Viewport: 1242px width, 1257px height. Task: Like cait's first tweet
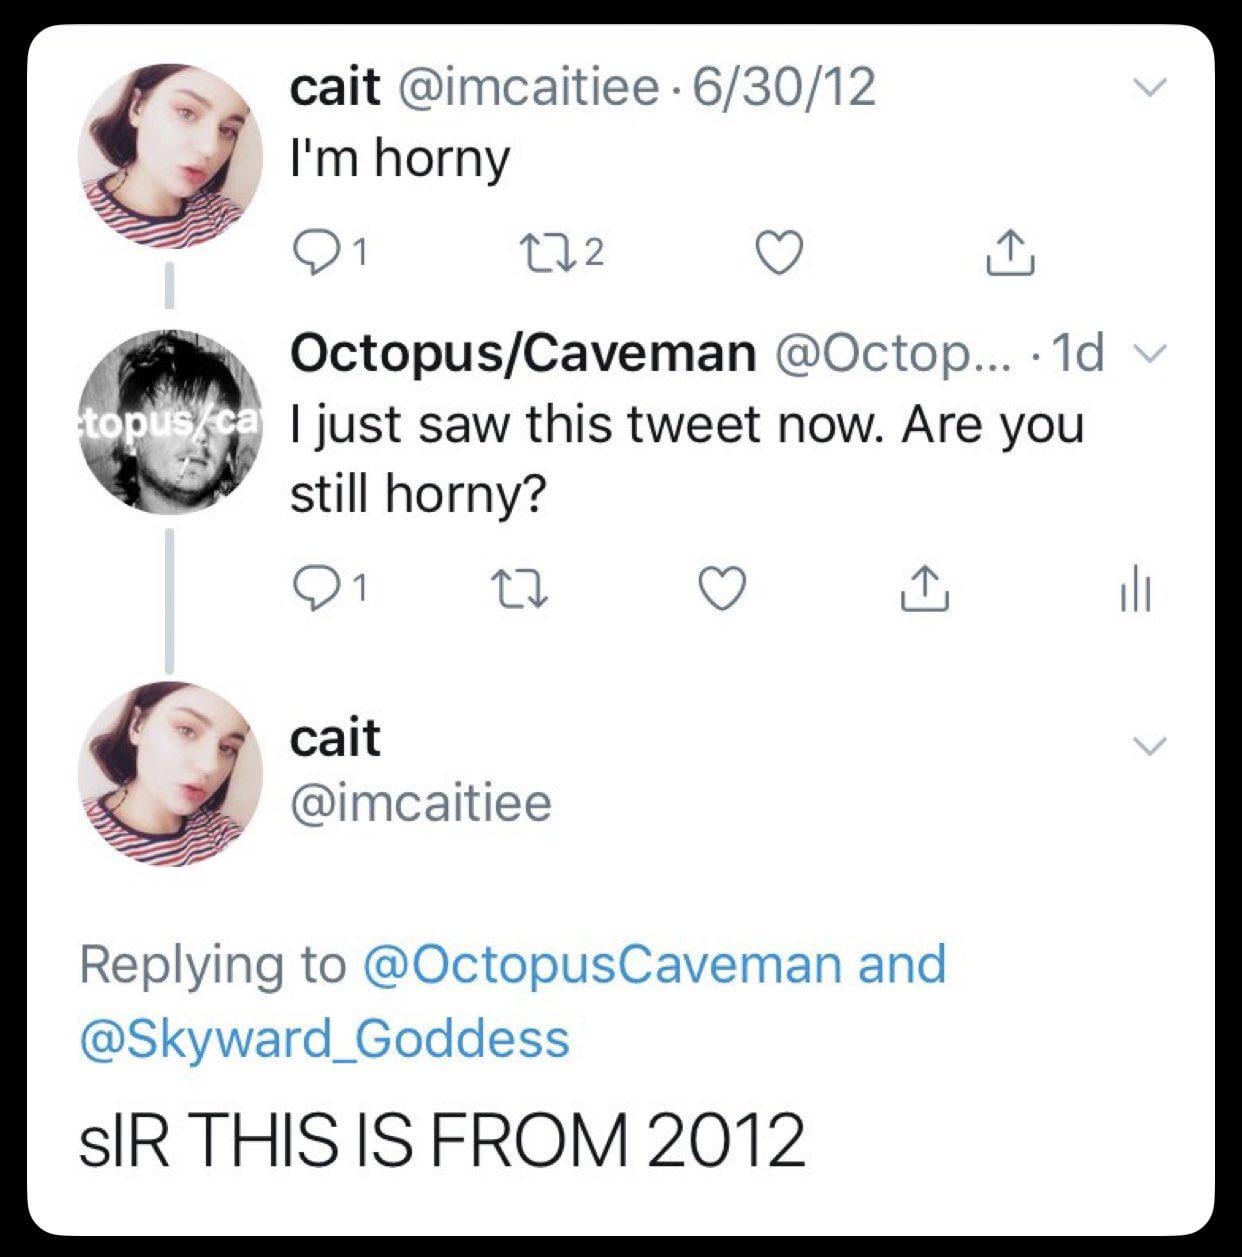(x=778, y=252)
